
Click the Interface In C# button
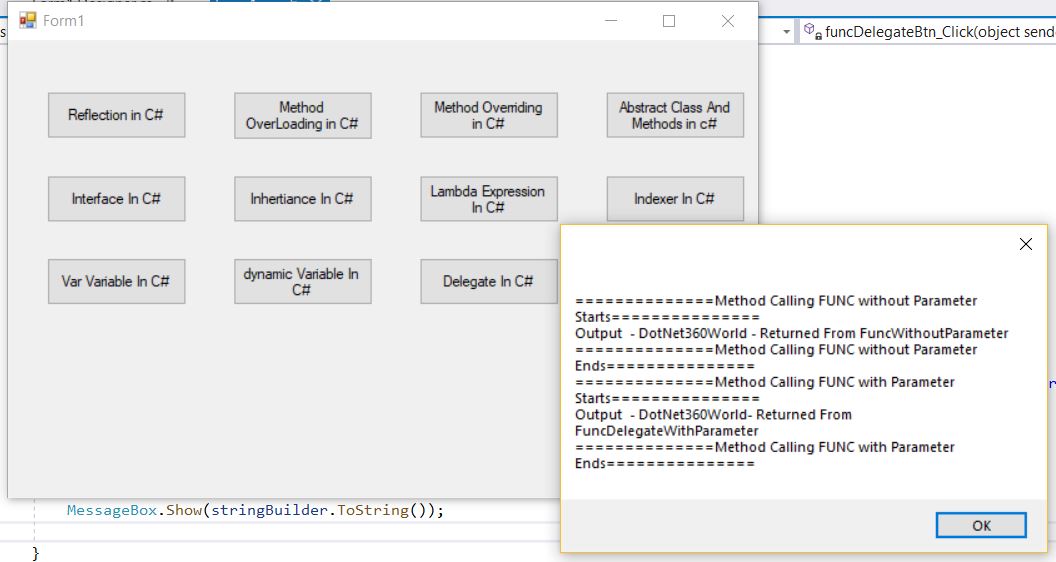(x=117, y=199)
